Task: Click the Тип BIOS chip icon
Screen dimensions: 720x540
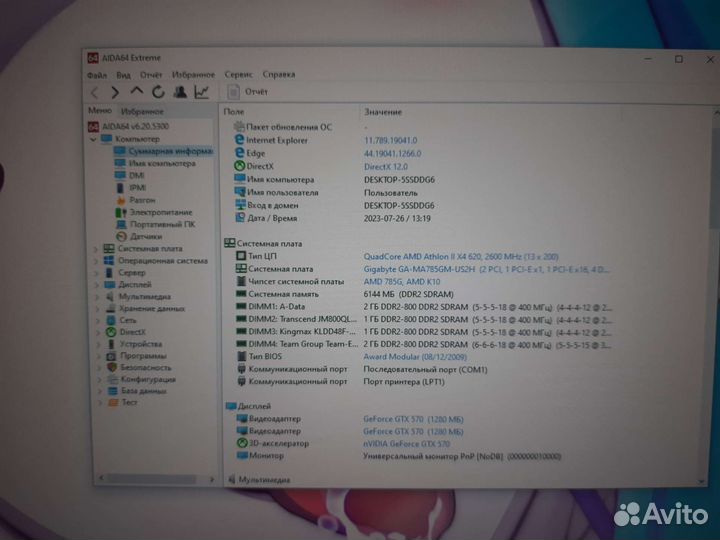Action: 242,356
